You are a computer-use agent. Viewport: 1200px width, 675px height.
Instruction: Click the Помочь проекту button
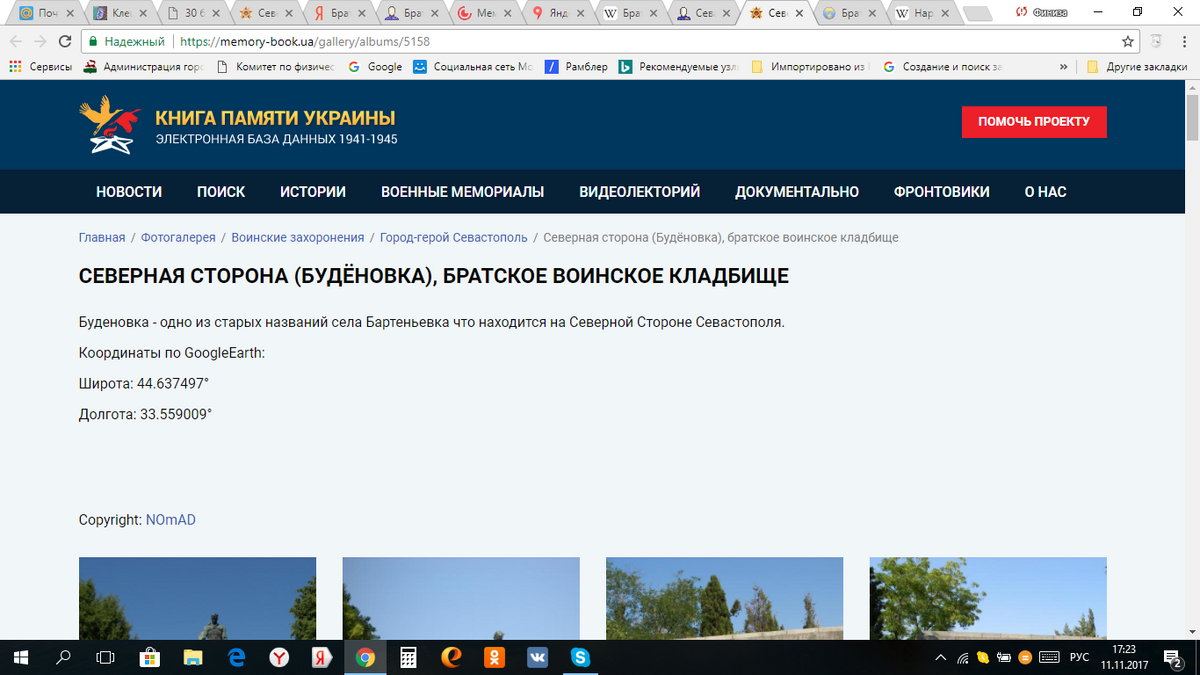1034,121
